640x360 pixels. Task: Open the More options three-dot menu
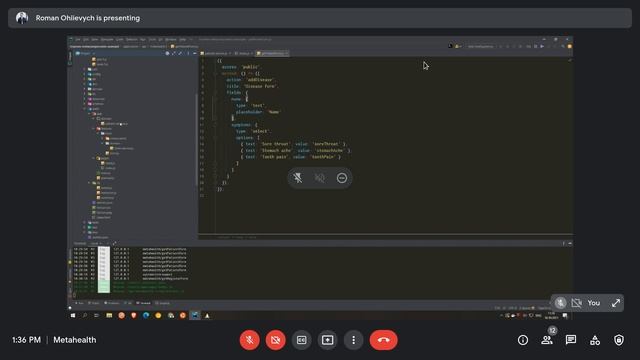353,340
